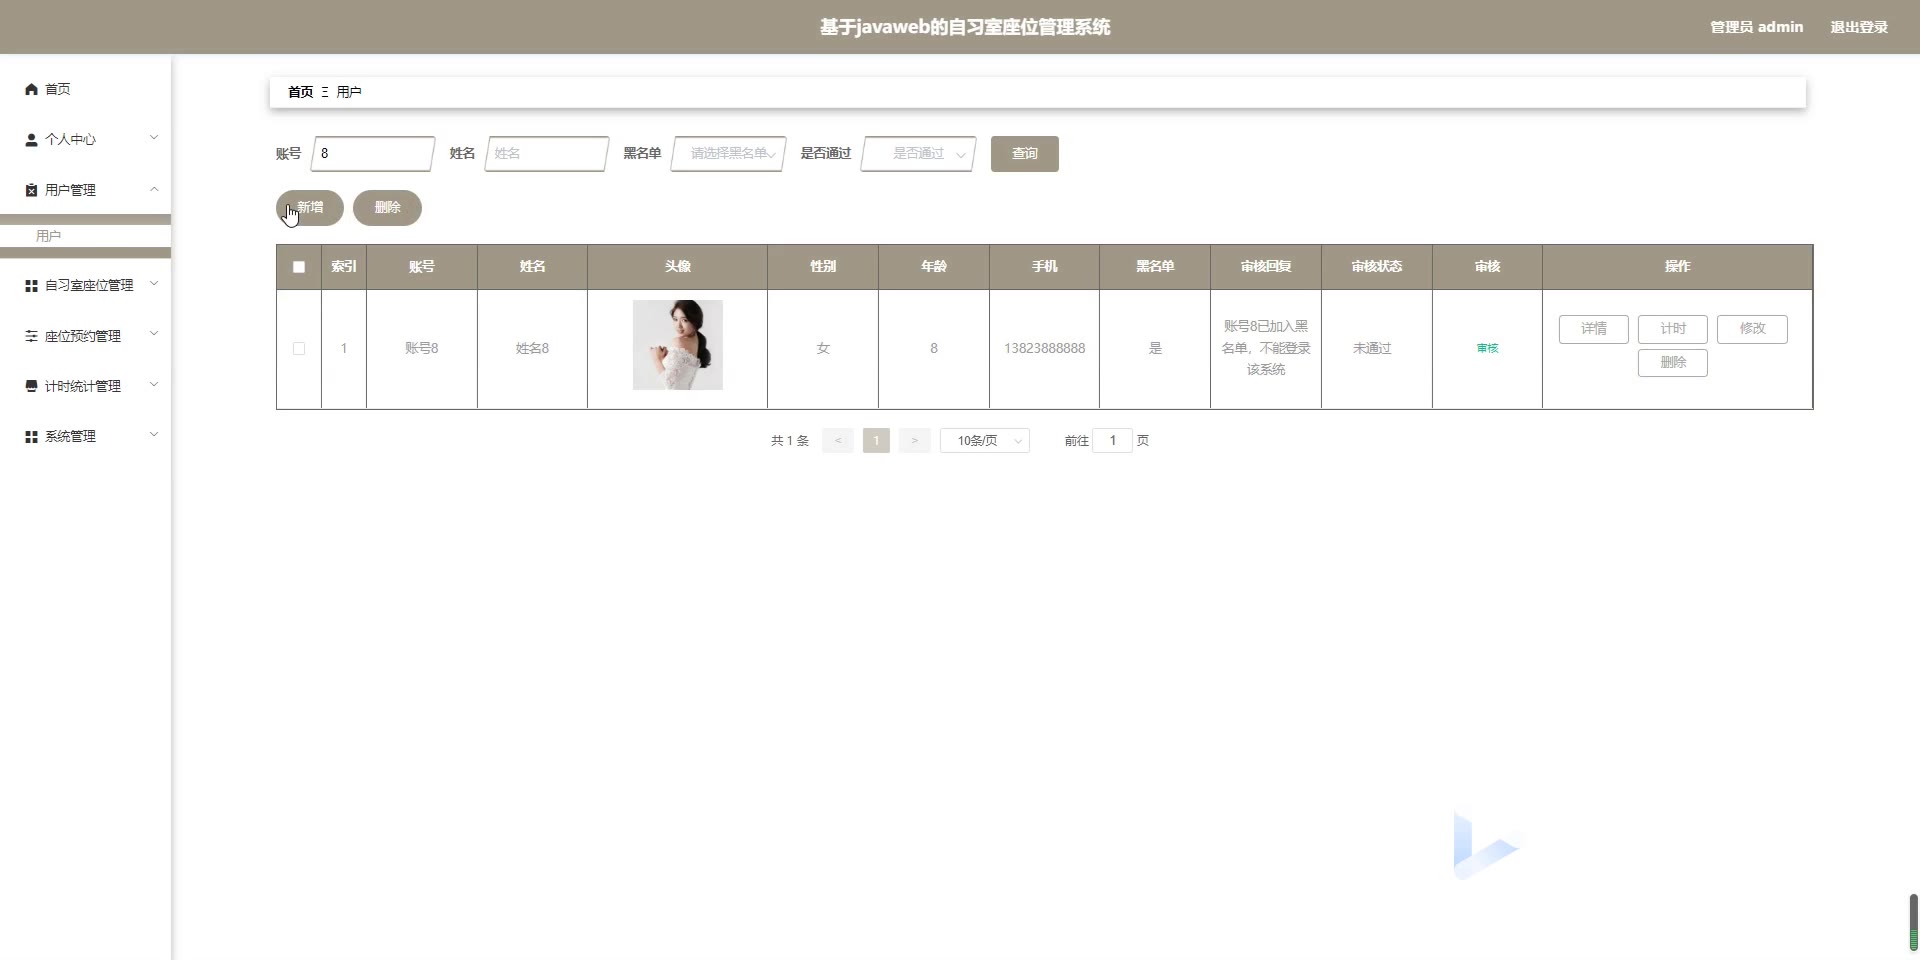
Task: Click 删除 button in the 账号8 row
Action: [1673, 363]
